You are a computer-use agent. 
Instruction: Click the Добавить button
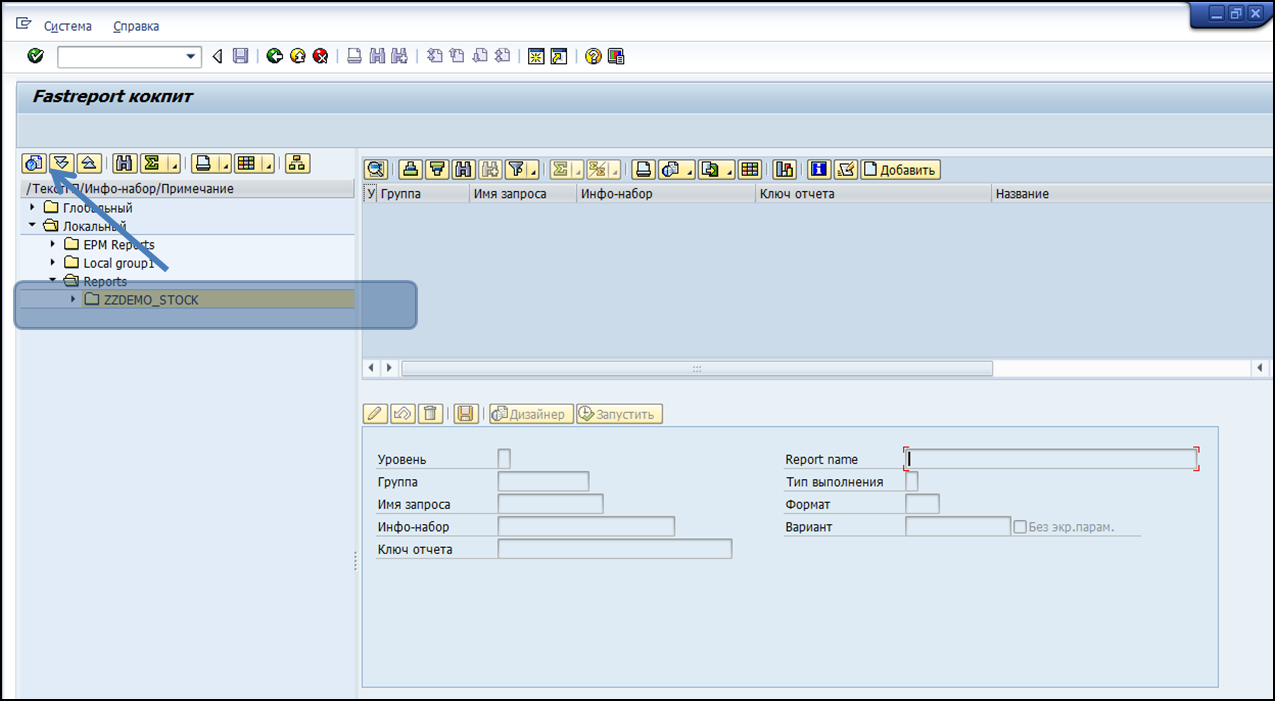pos(901,170)
